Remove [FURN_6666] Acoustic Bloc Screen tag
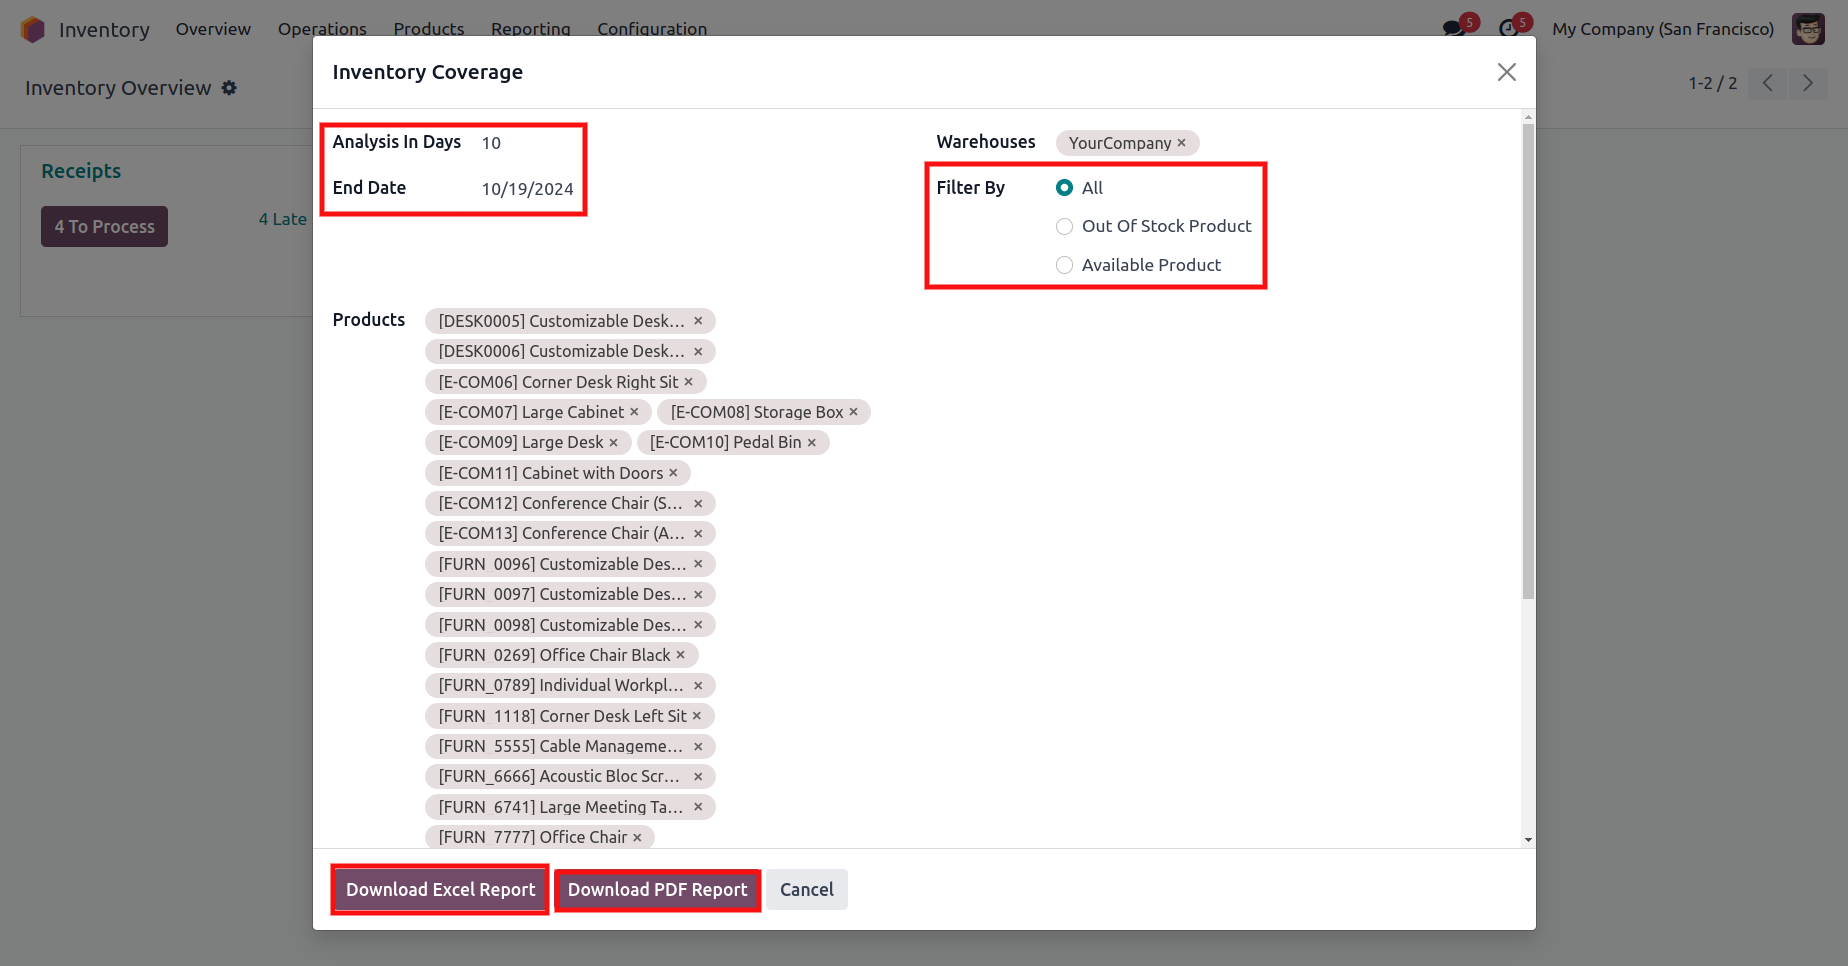Image resolution: width=1848 pixels, height=966 pixels. tap(698, 776)
